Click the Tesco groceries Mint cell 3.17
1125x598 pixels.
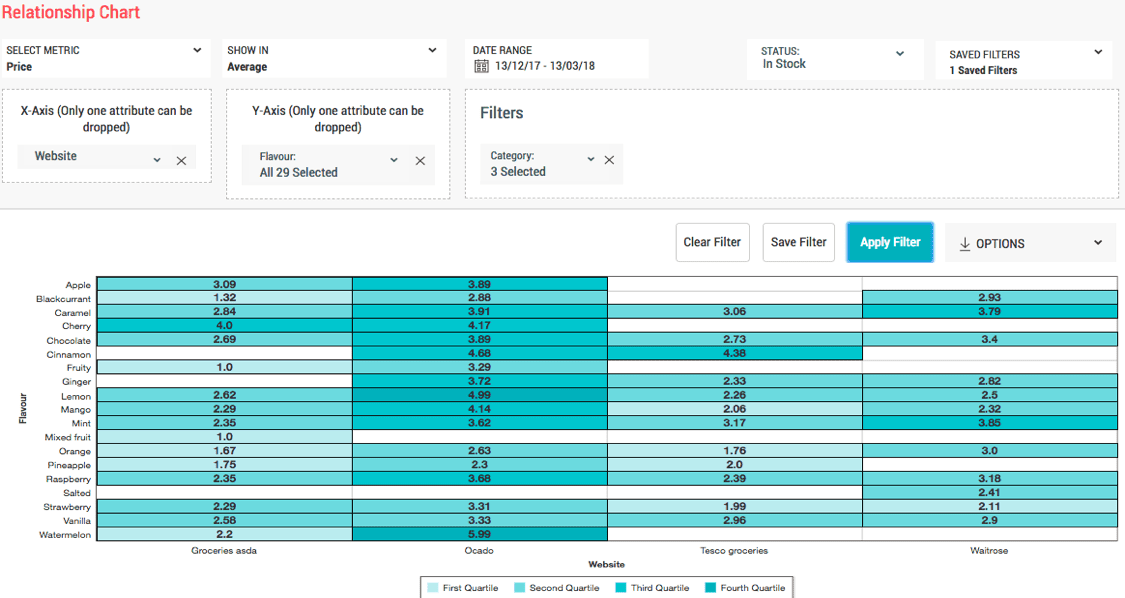(x=735, y=423)
